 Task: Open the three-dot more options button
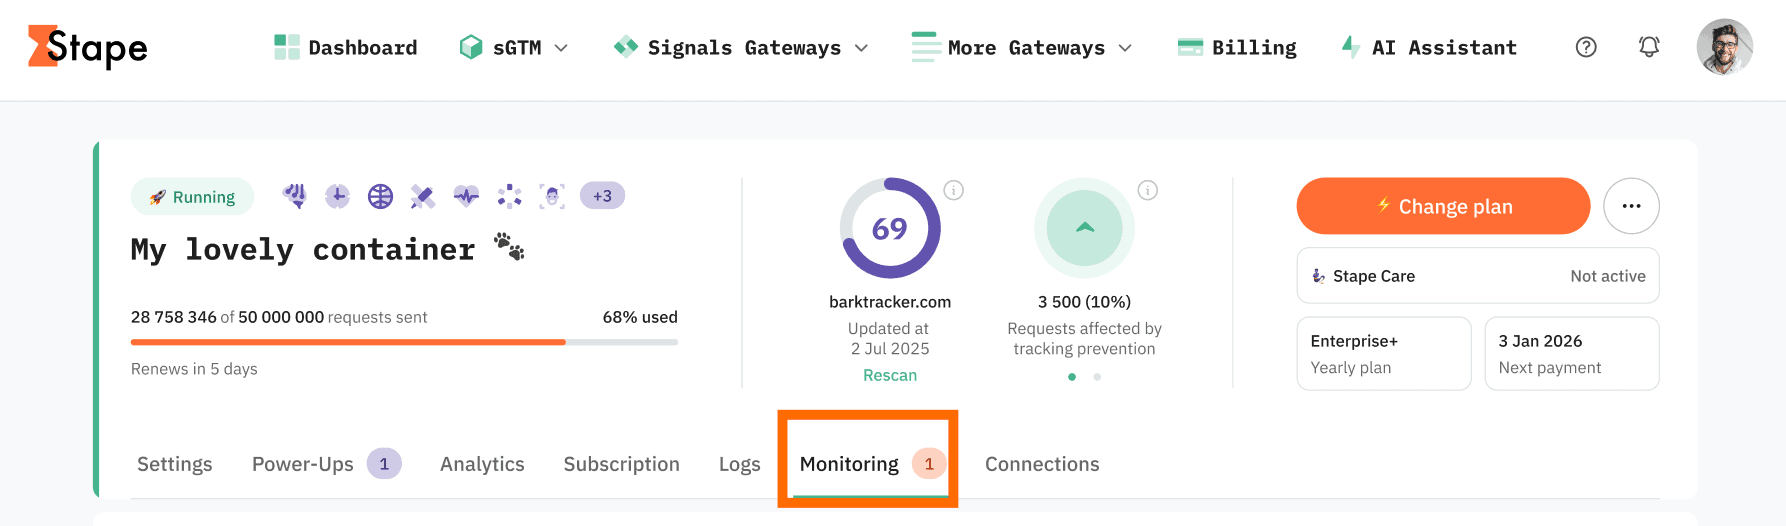(x=1631, y=206)
